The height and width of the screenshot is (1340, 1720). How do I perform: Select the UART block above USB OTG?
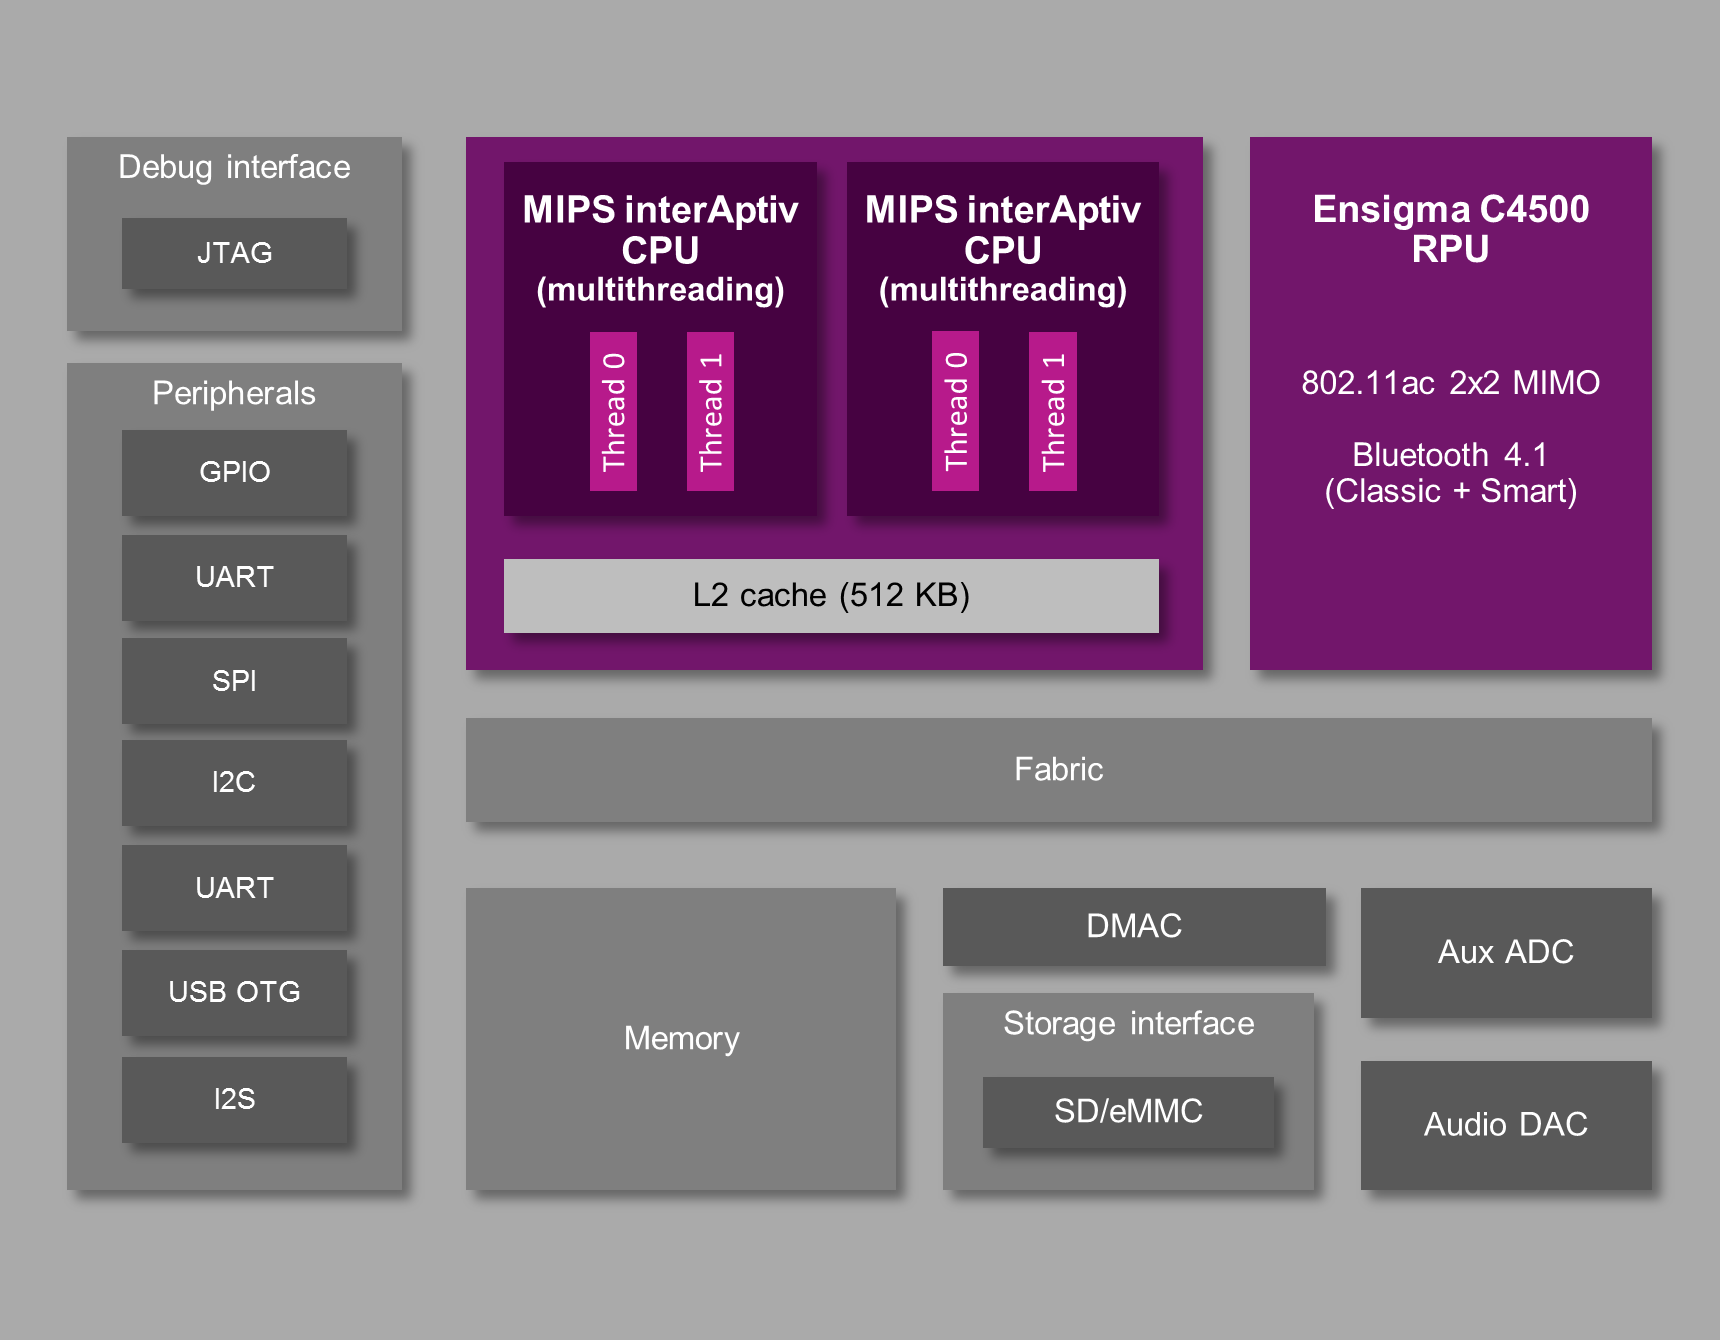pos(234,888)
